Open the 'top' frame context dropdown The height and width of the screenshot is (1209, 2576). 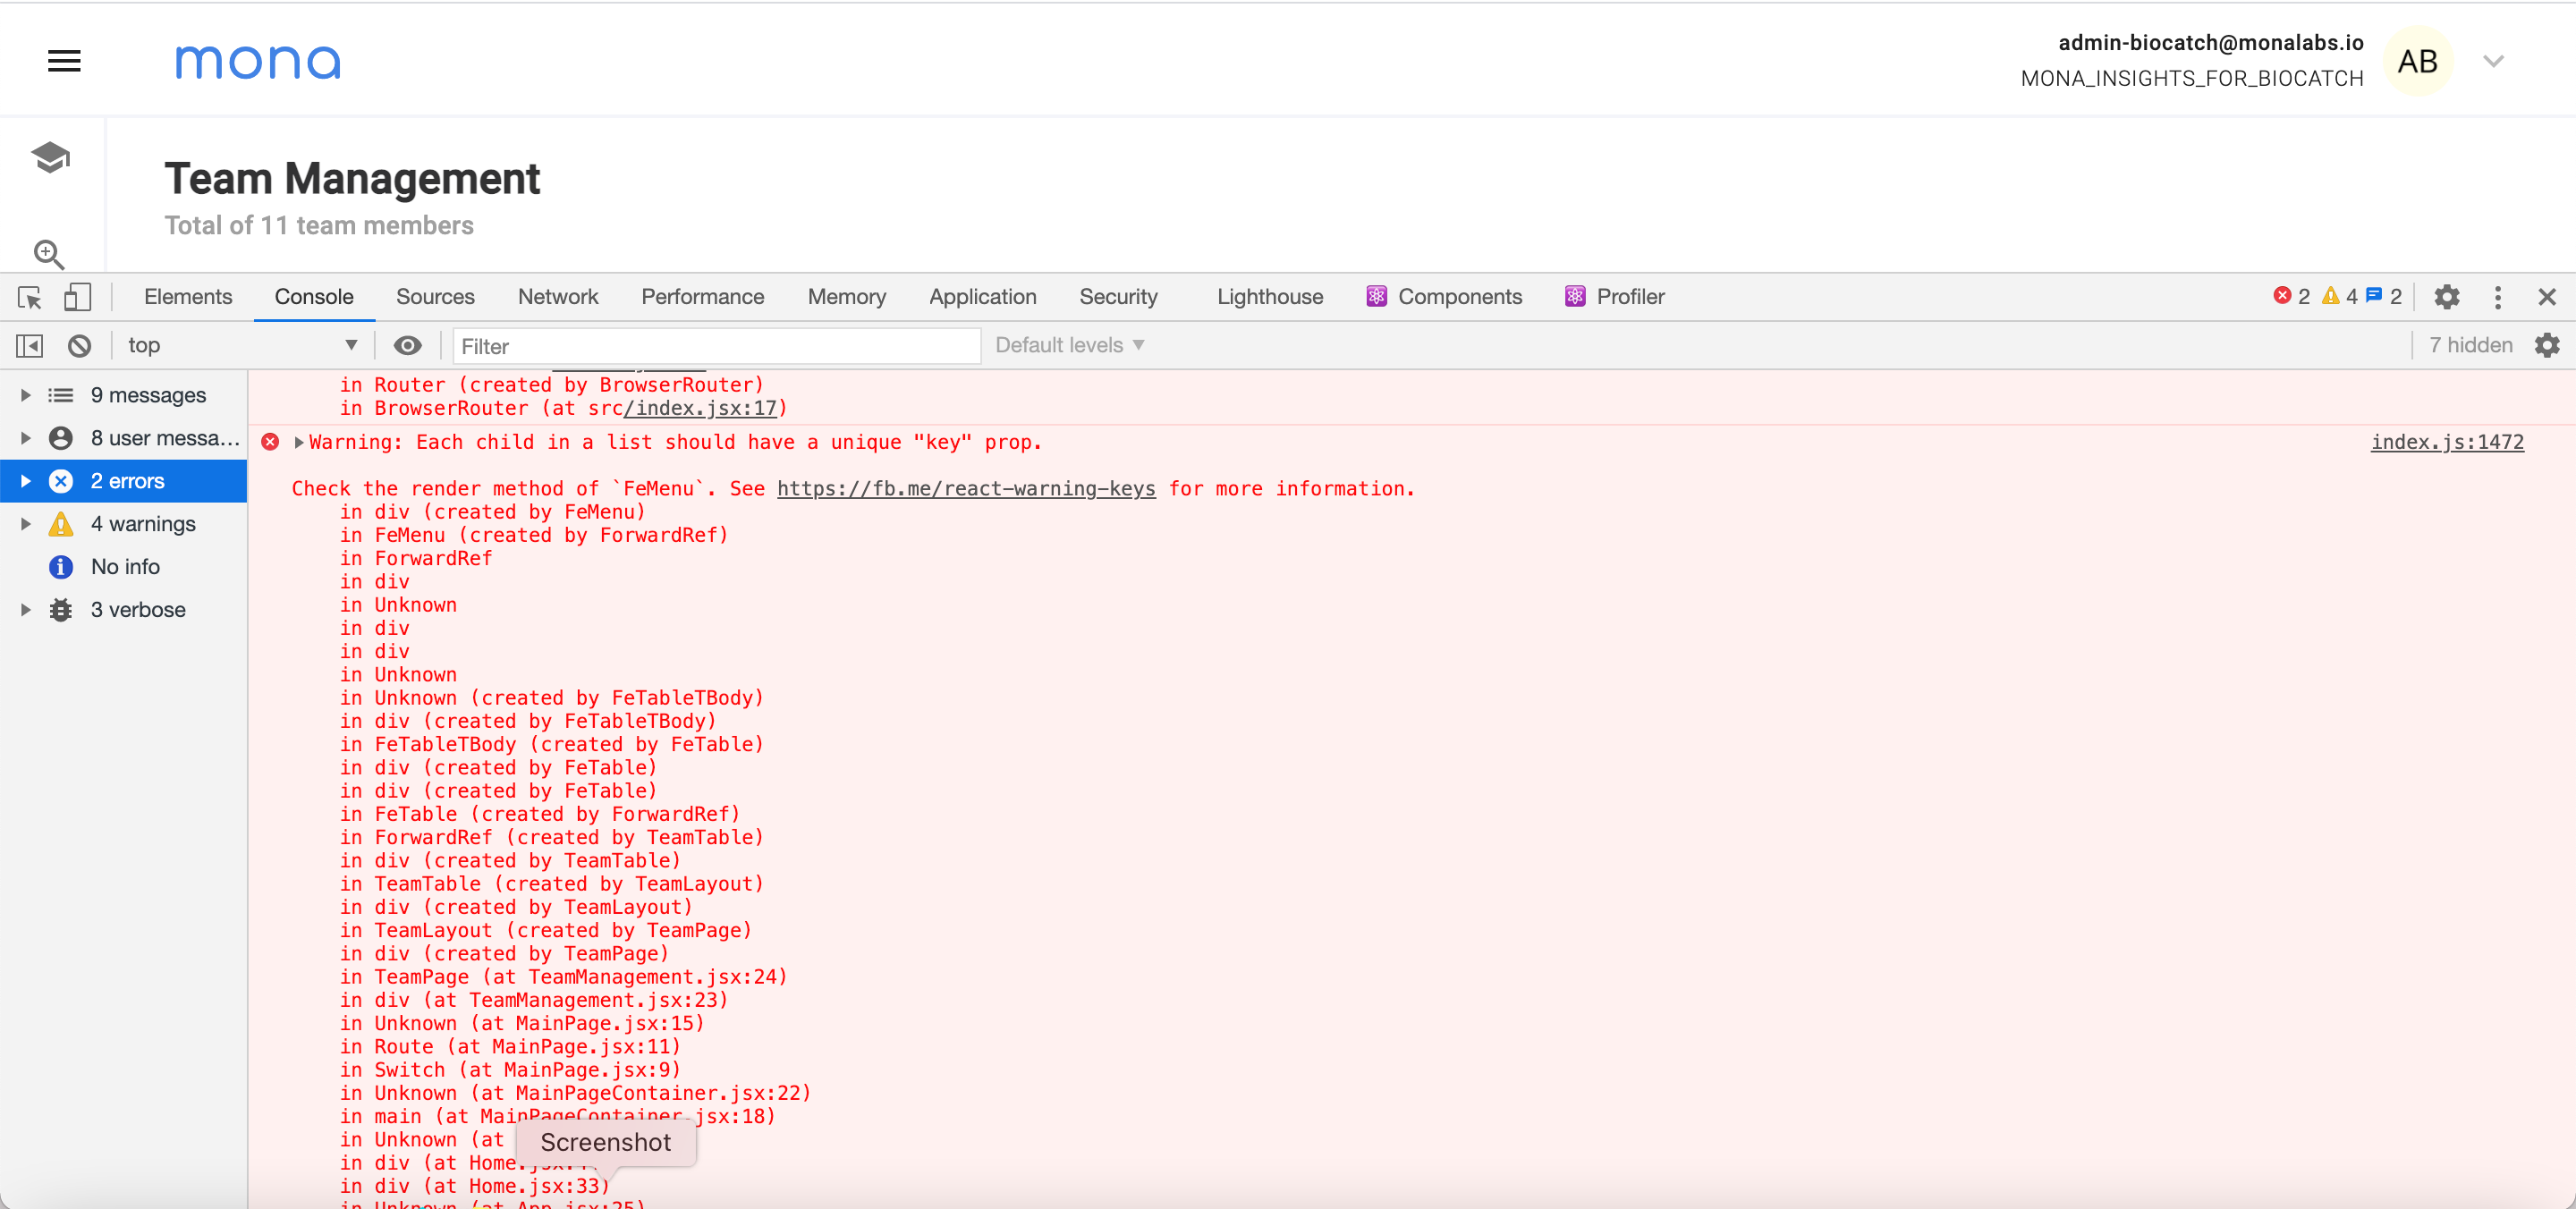point(240,344)
